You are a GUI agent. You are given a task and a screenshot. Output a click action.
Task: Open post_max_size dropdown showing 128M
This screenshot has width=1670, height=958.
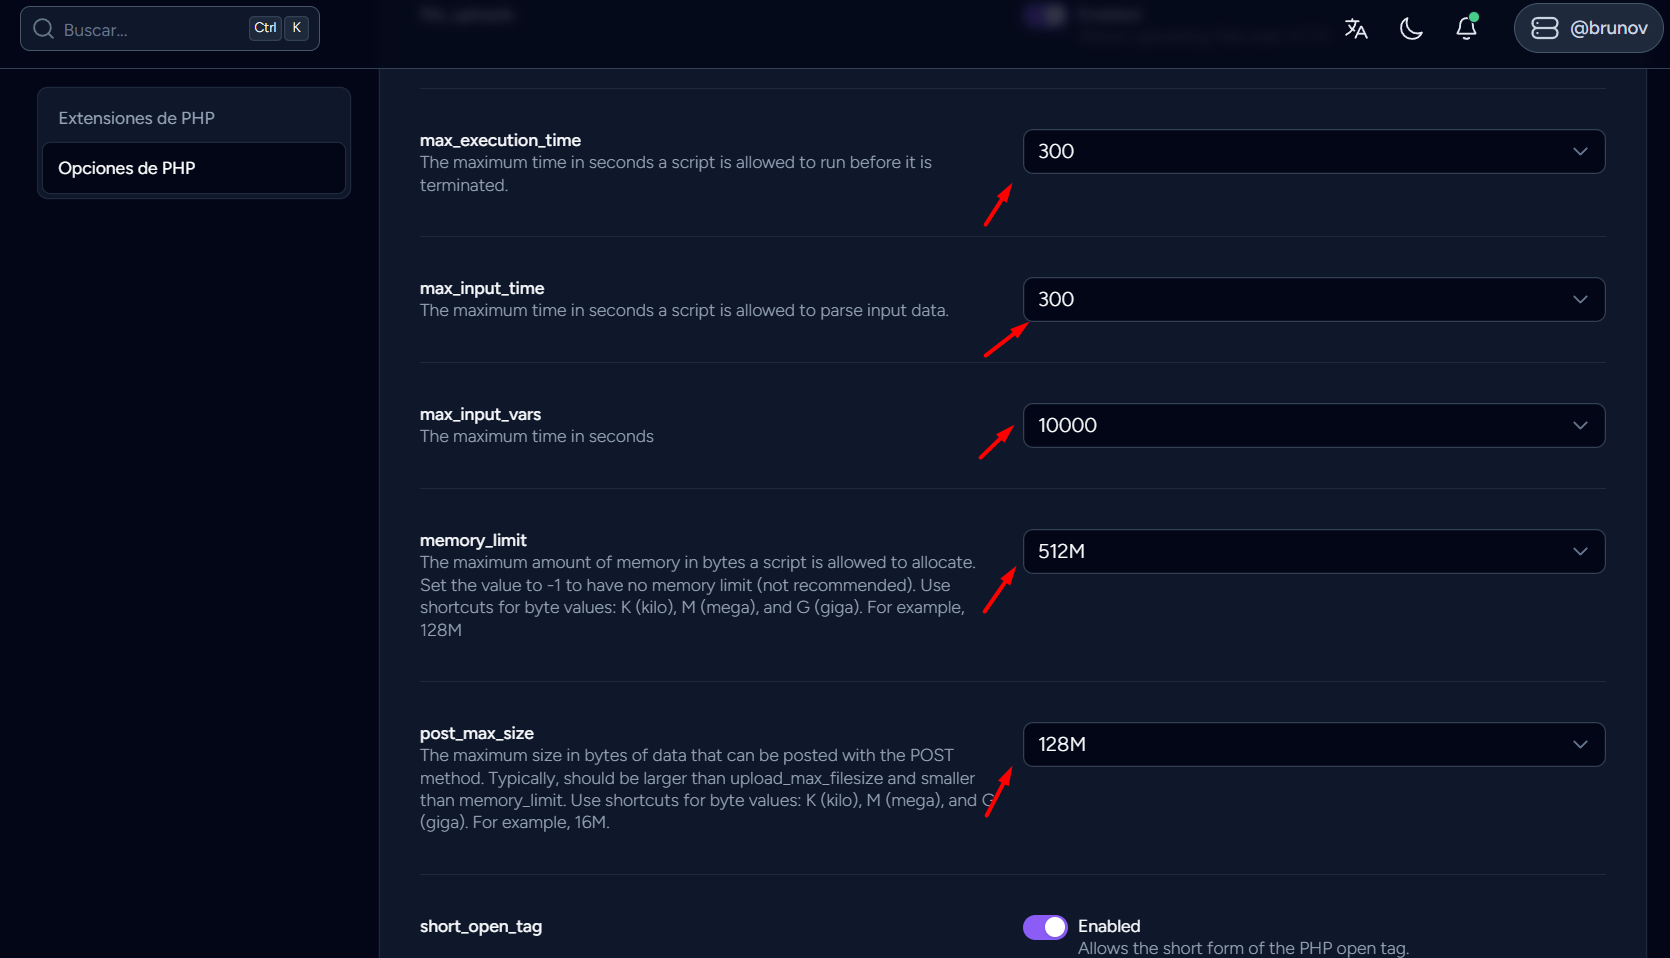[x=1313, y=745]
